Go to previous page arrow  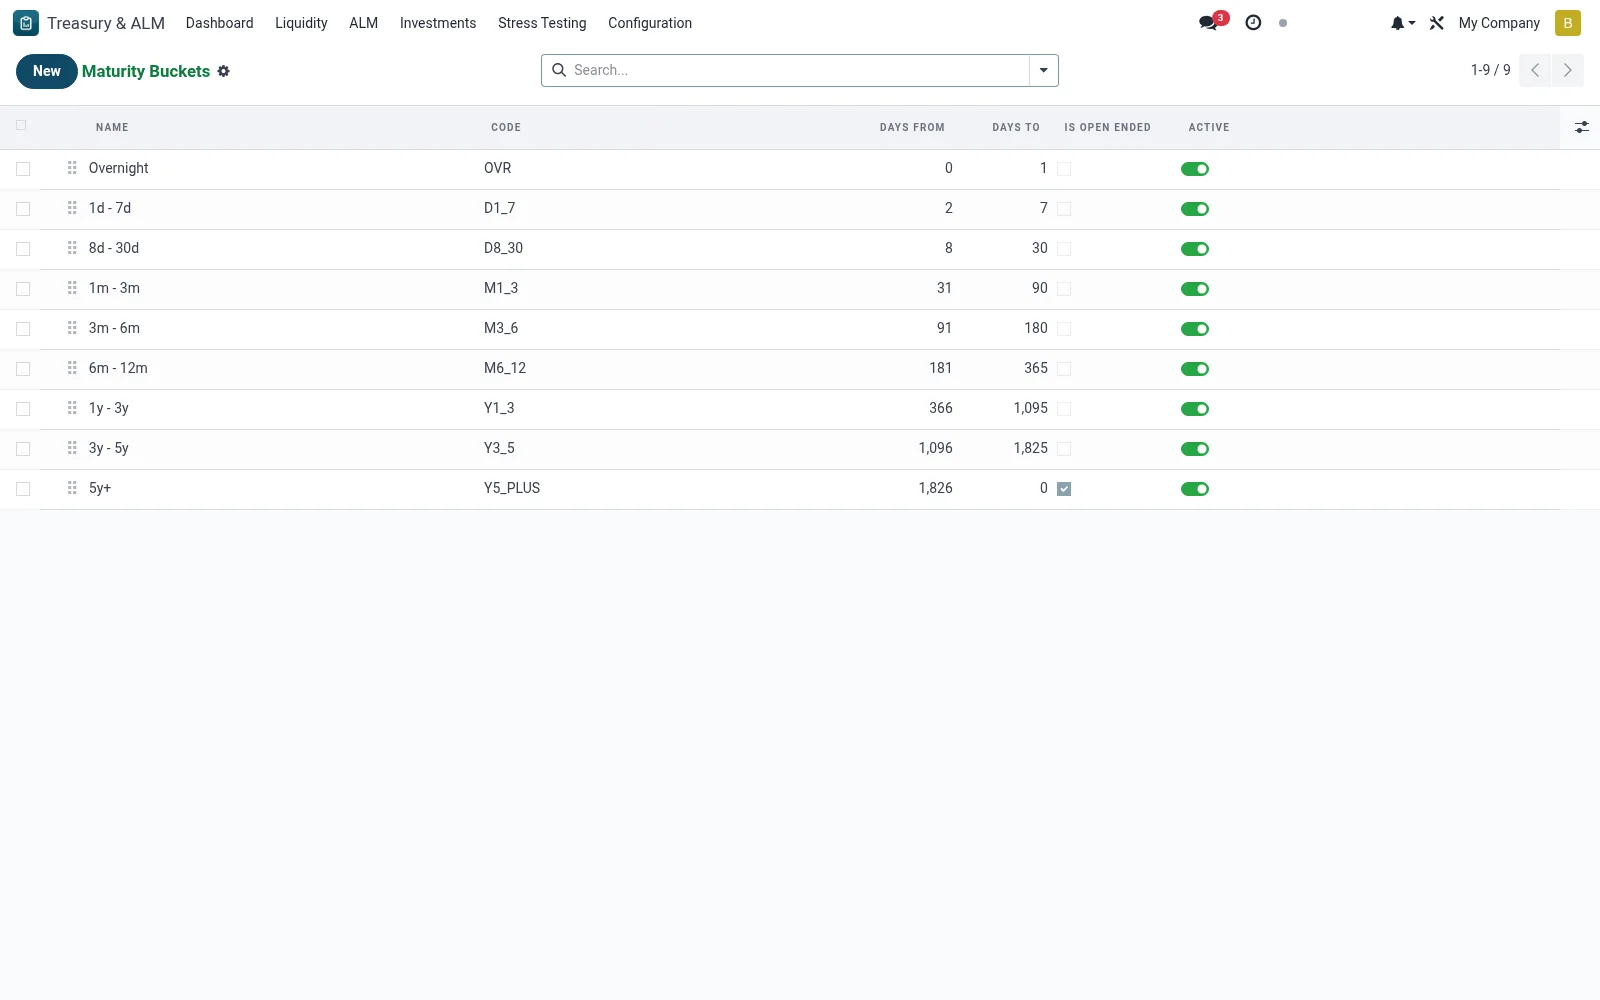1535,70
